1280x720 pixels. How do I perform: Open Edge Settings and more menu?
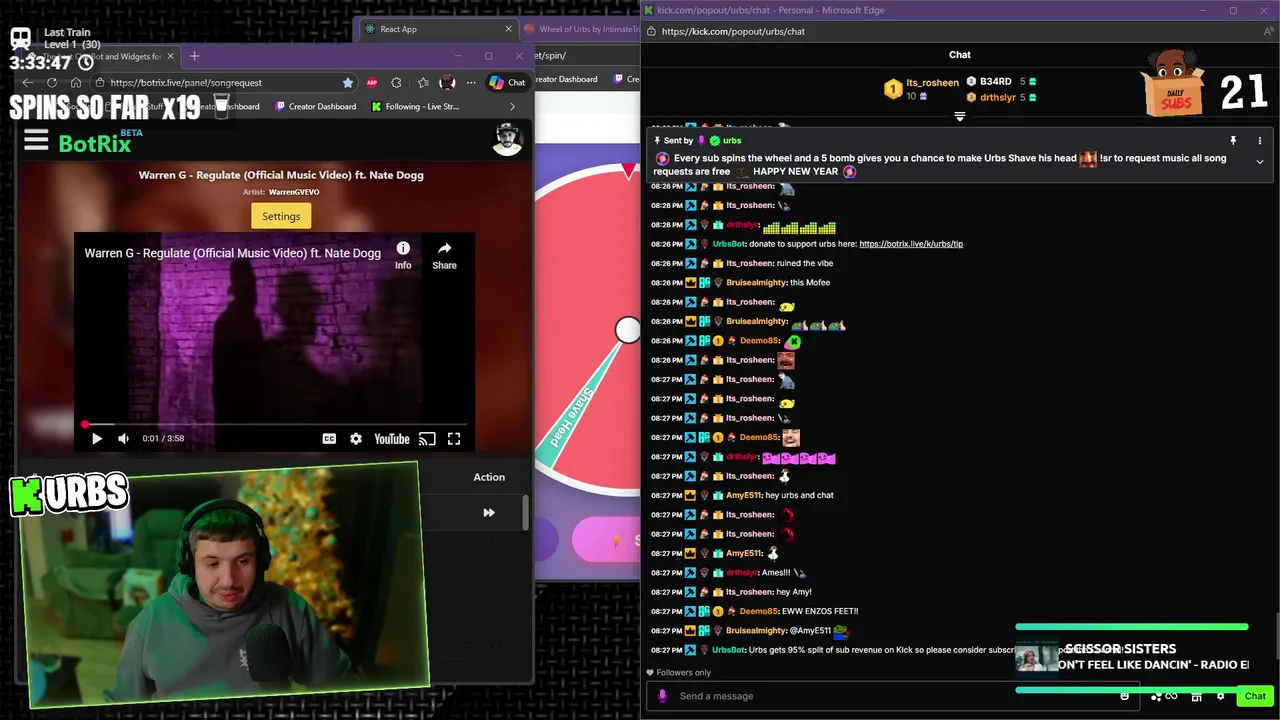tap(471, 83)
